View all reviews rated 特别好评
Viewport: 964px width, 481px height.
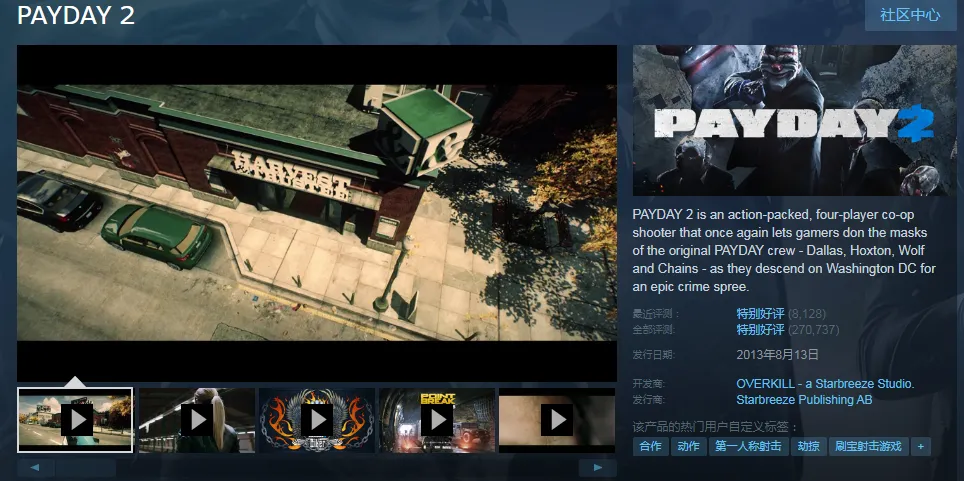point(760,329)
